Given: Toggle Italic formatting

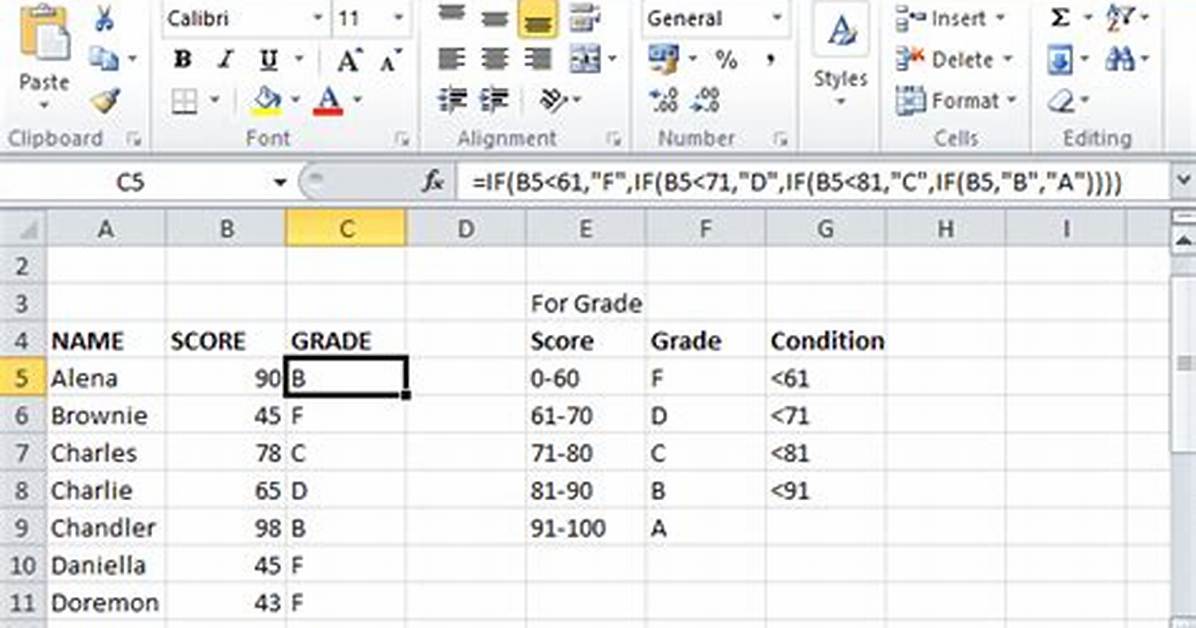Looking at the screenshot, I should point(225,59).
